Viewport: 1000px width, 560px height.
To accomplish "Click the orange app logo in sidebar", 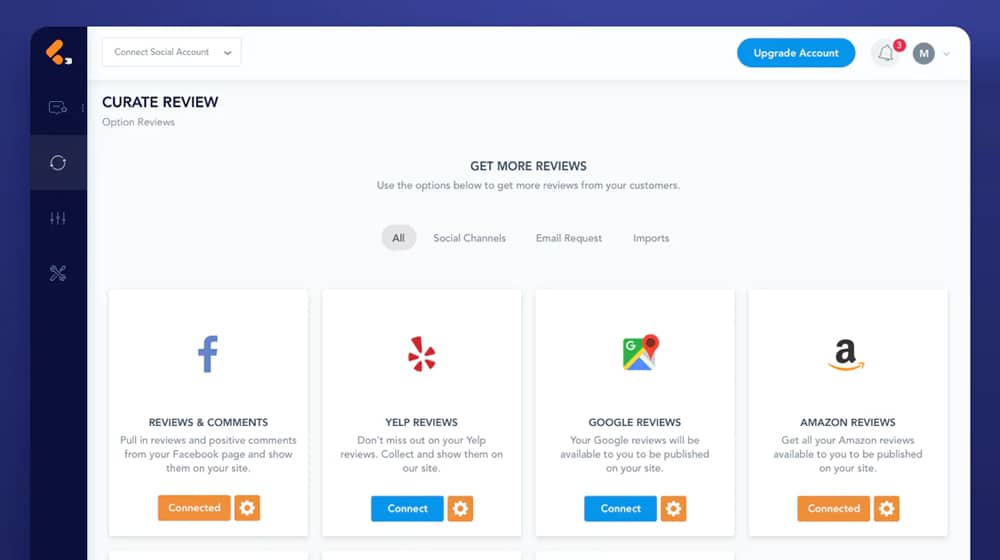I will (58, 52).
